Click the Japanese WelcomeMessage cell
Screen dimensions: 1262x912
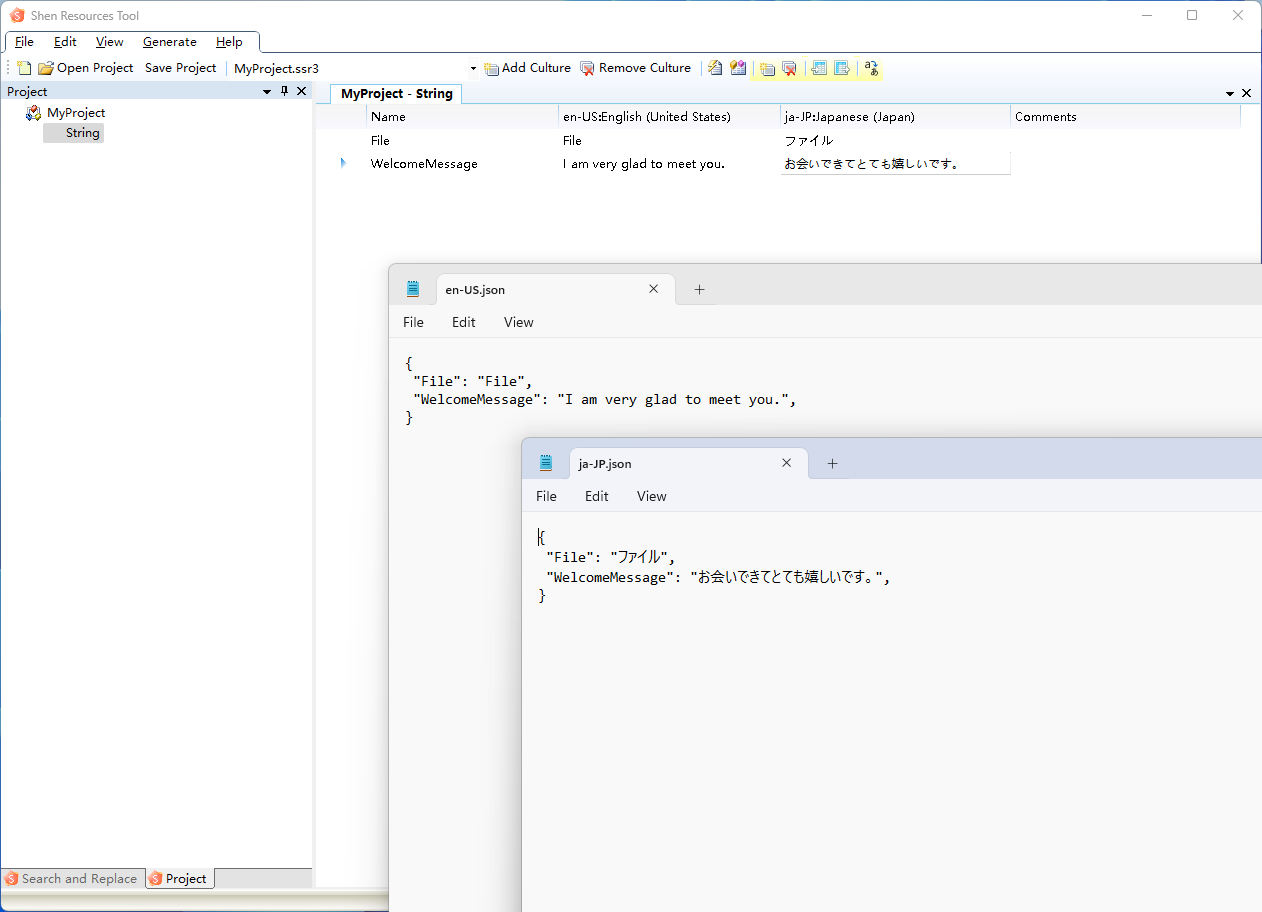(894, 164)
